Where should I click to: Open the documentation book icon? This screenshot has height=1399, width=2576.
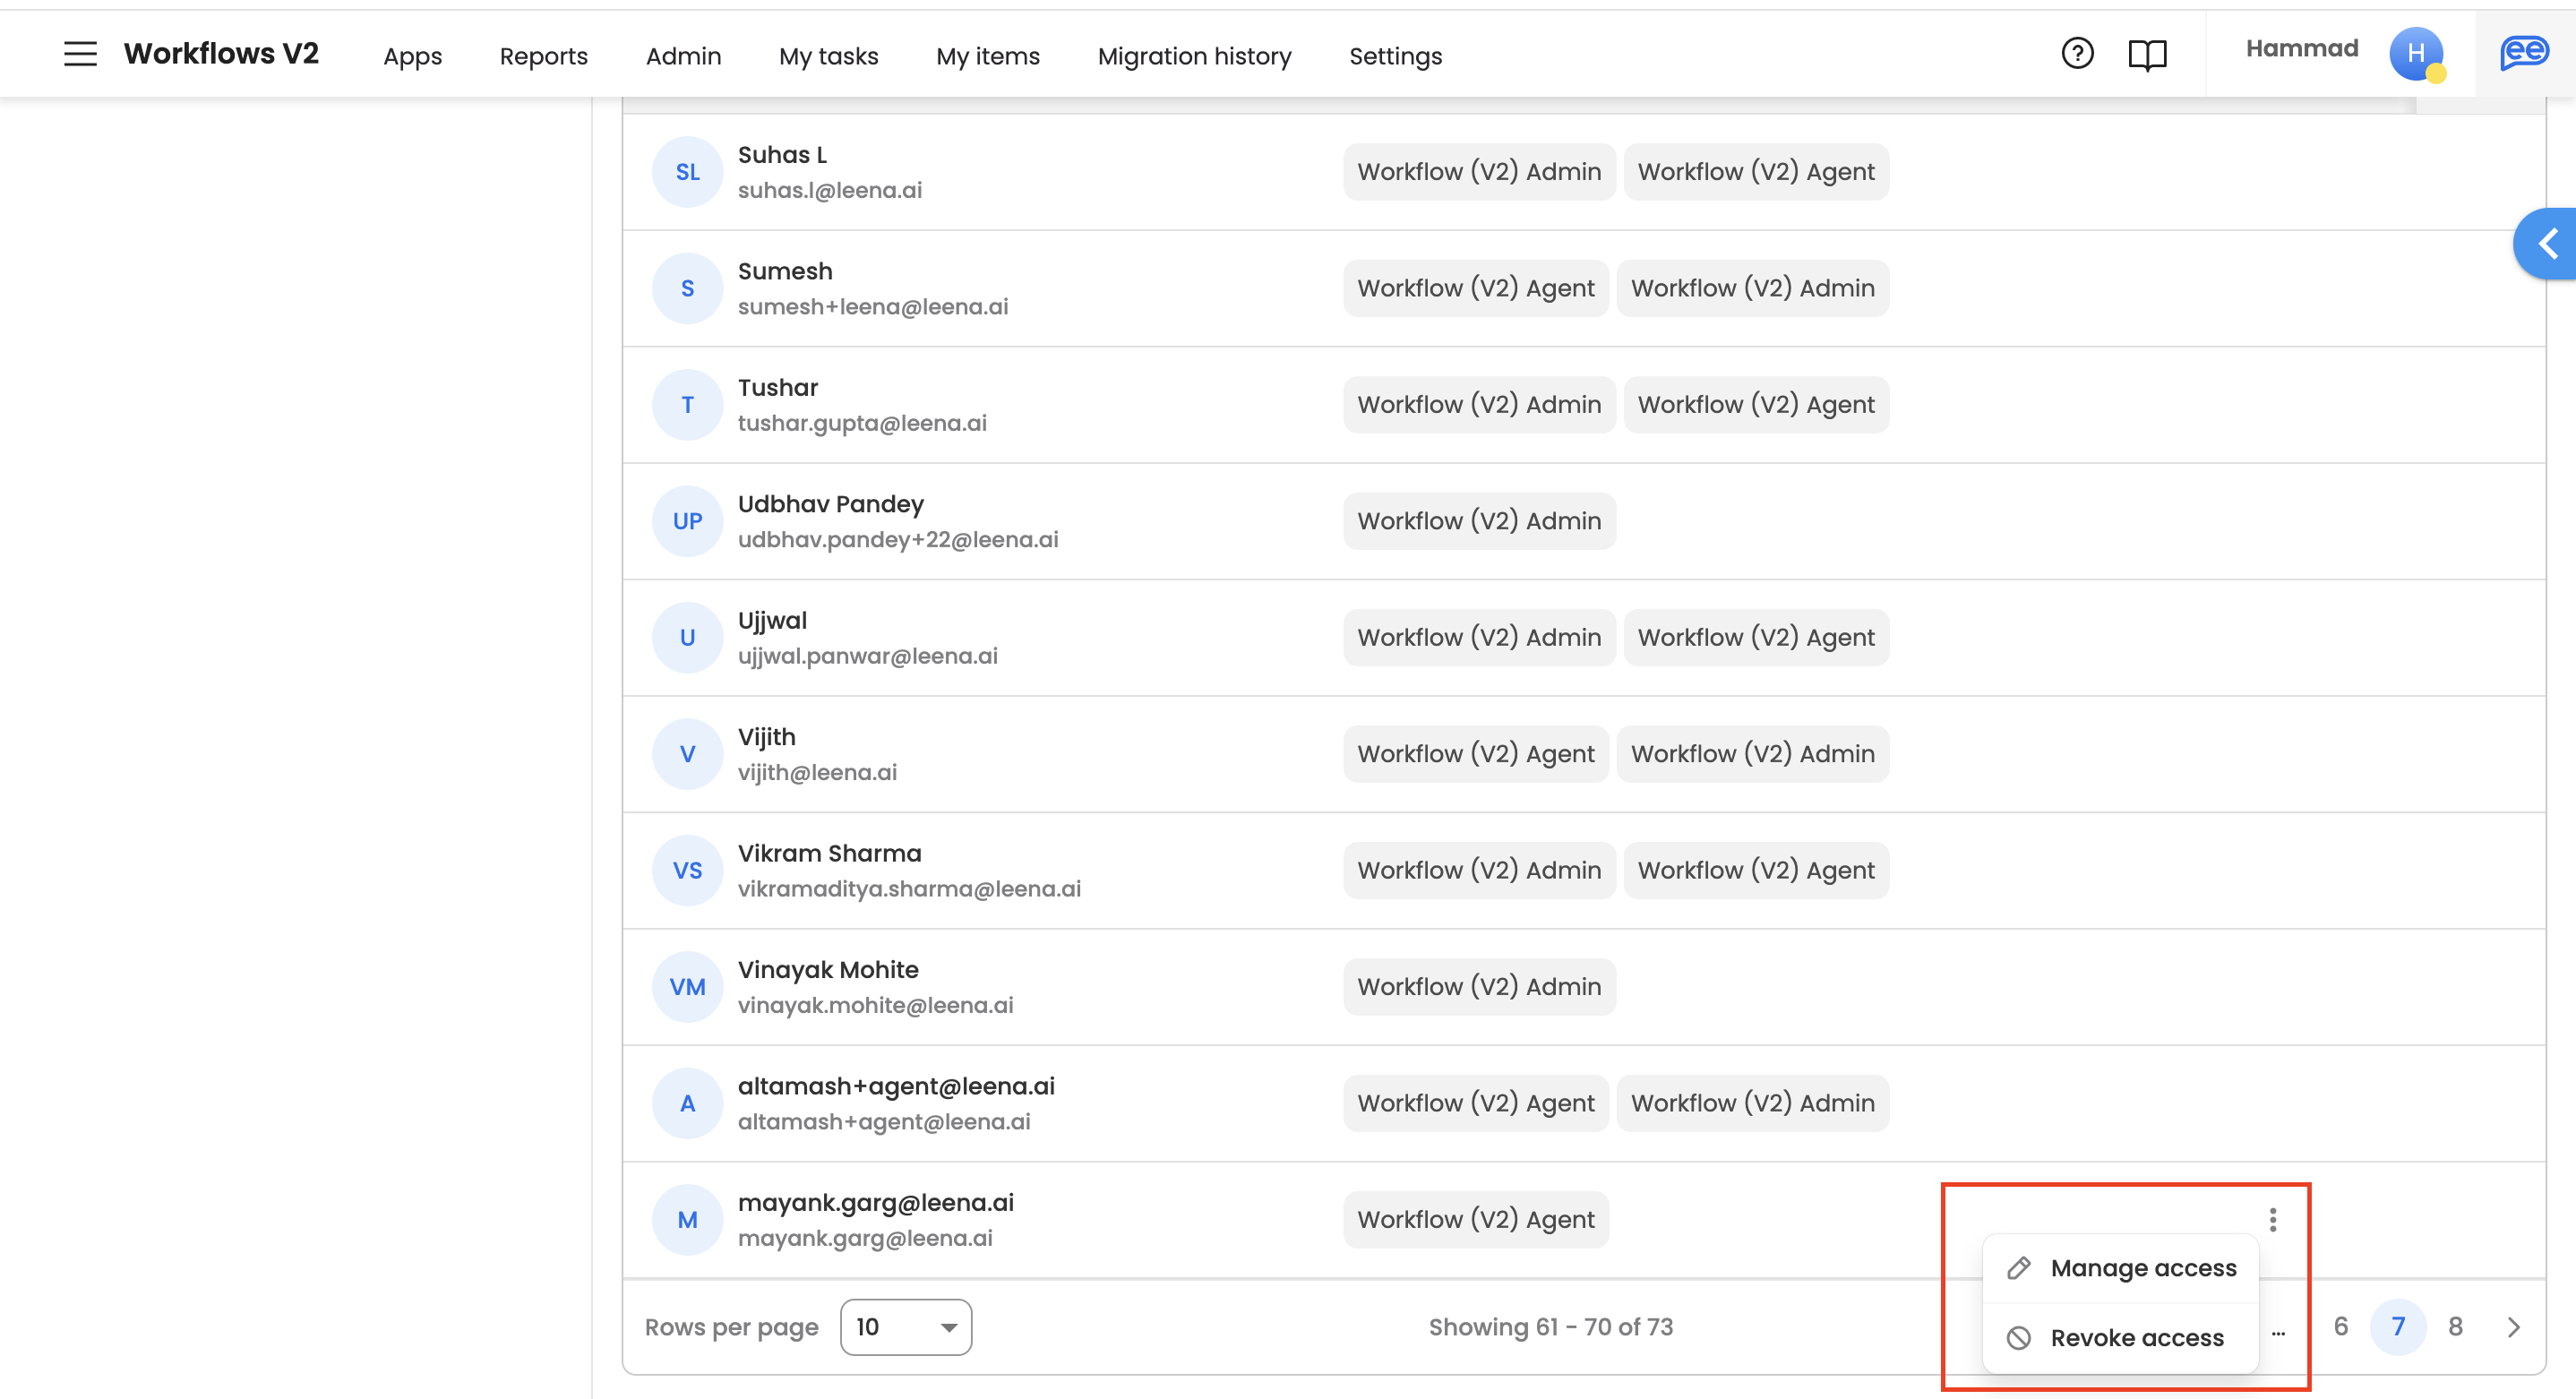[x=2147, y=54]
